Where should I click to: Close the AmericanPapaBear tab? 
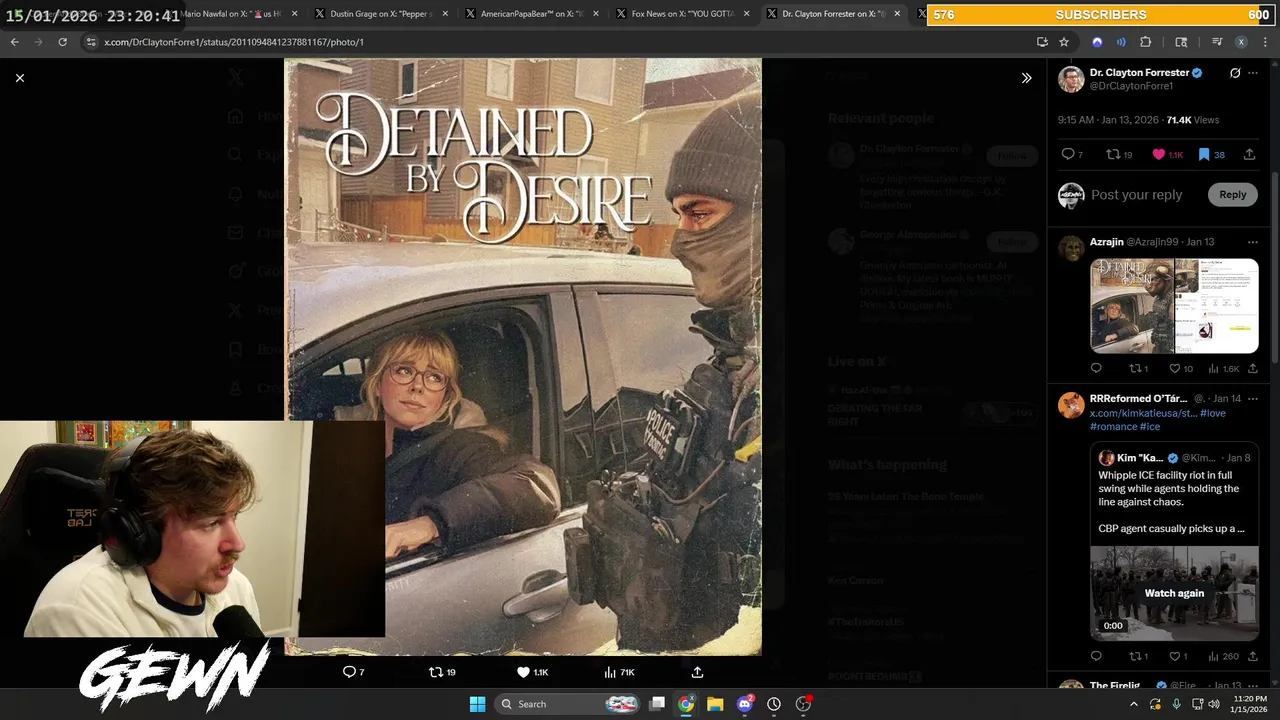click(596, 14)
